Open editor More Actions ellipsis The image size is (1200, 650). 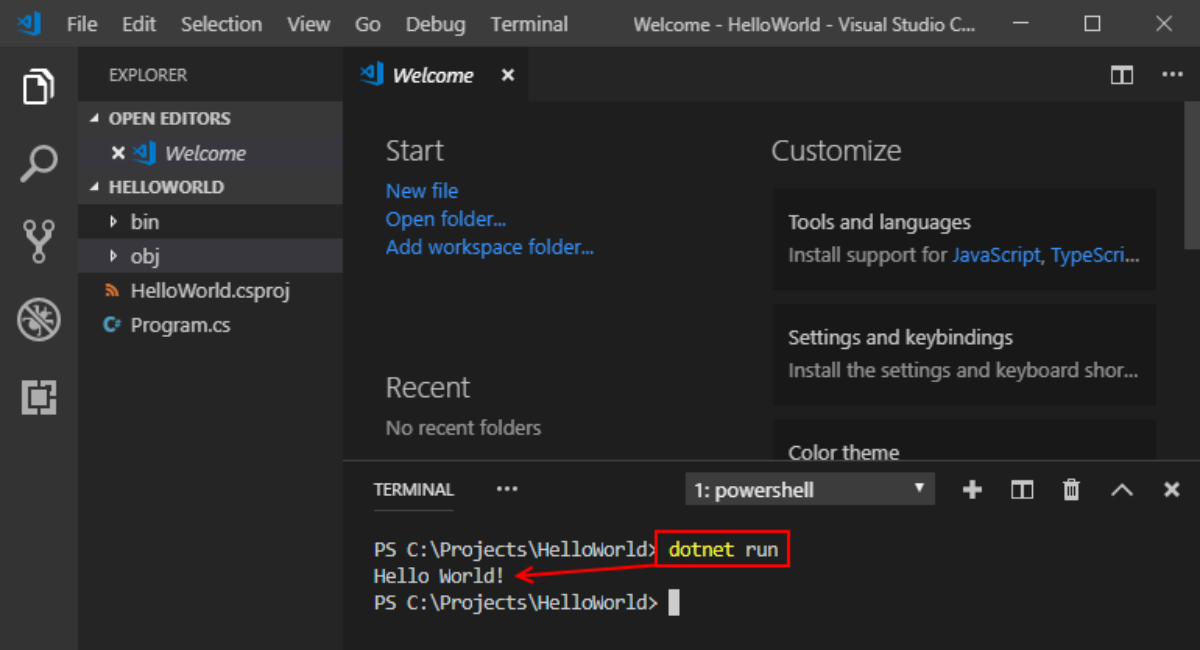pyautogui.click(x=1172, y=75)
